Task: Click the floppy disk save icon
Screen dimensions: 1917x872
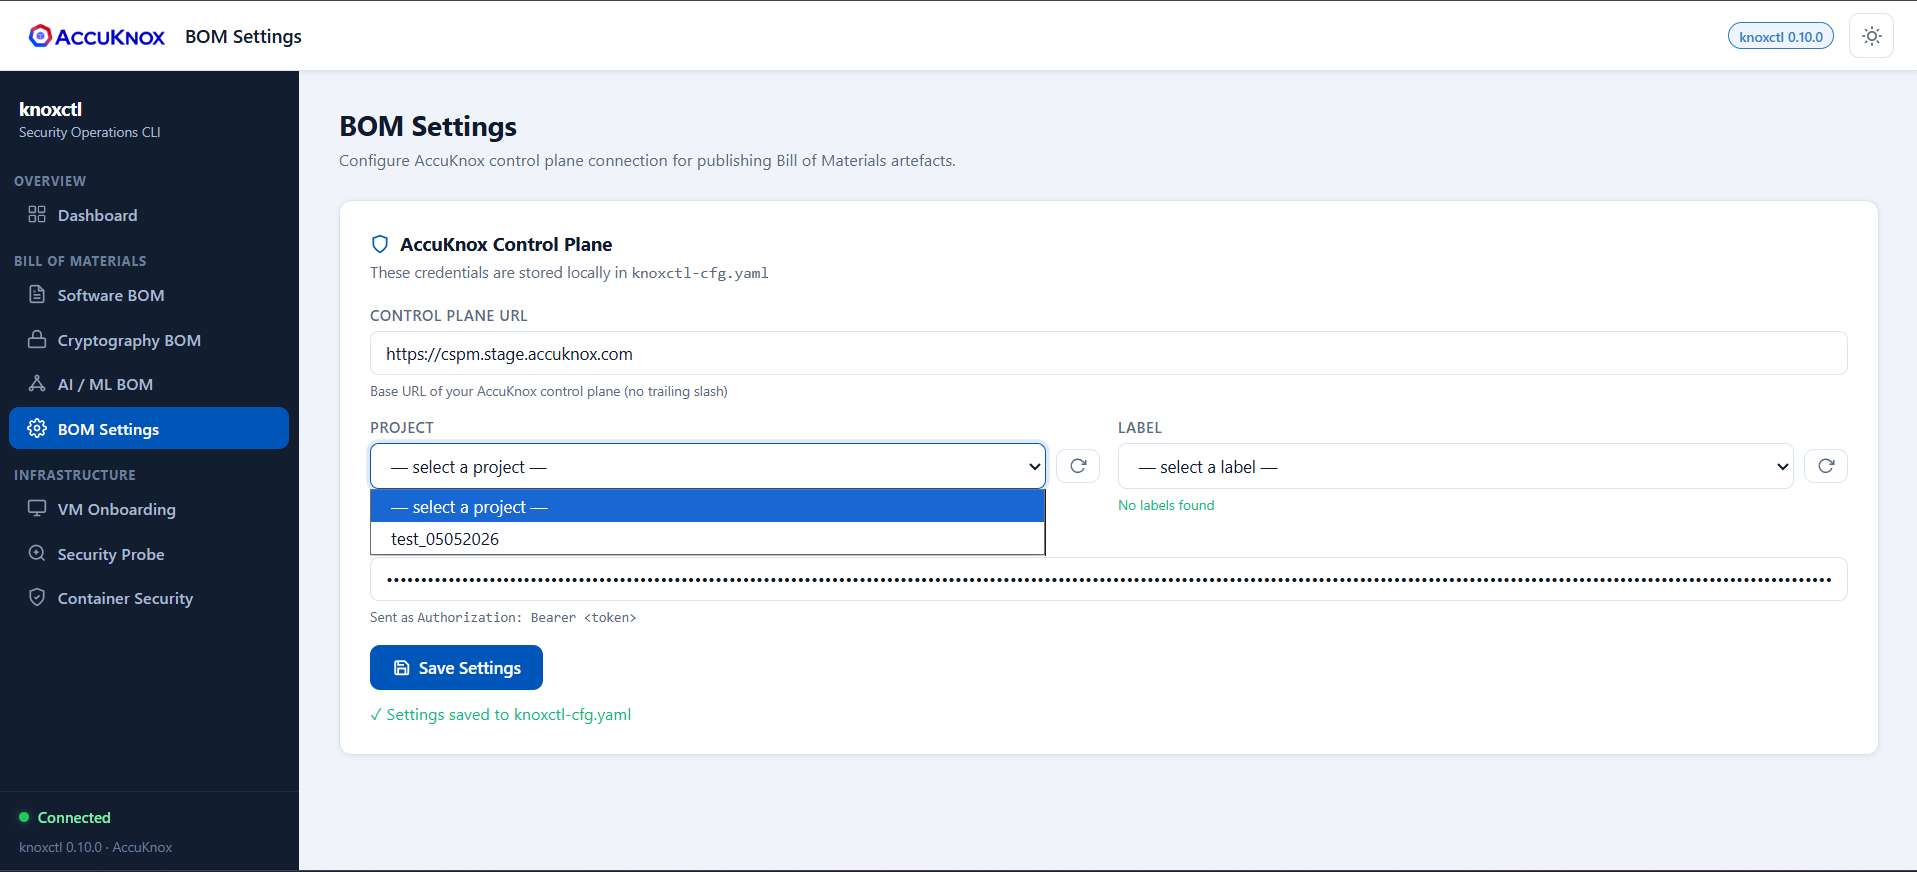Action: click(402, 668)
